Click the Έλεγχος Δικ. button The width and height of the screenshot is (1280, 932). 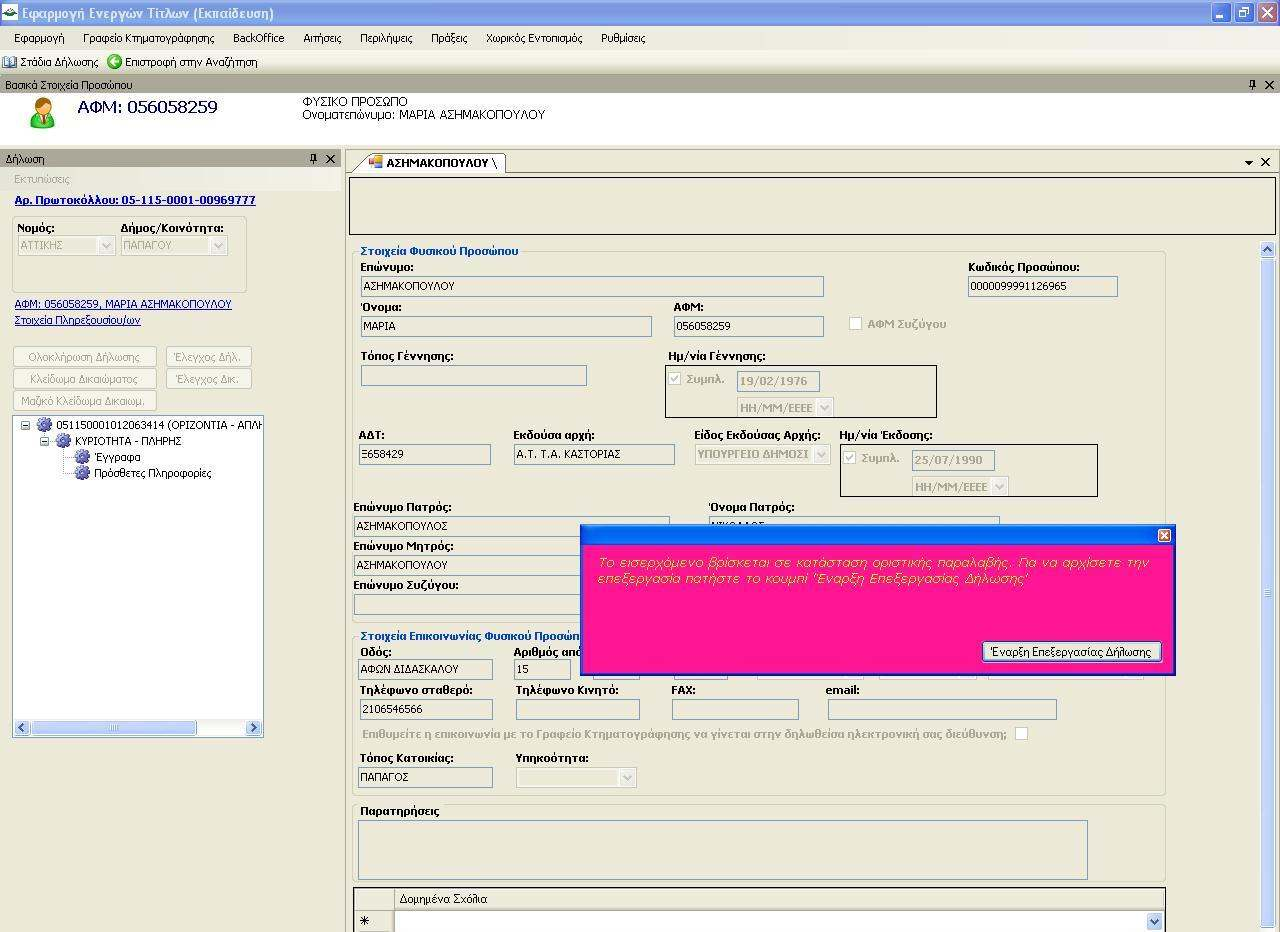[x=208, y=379]
